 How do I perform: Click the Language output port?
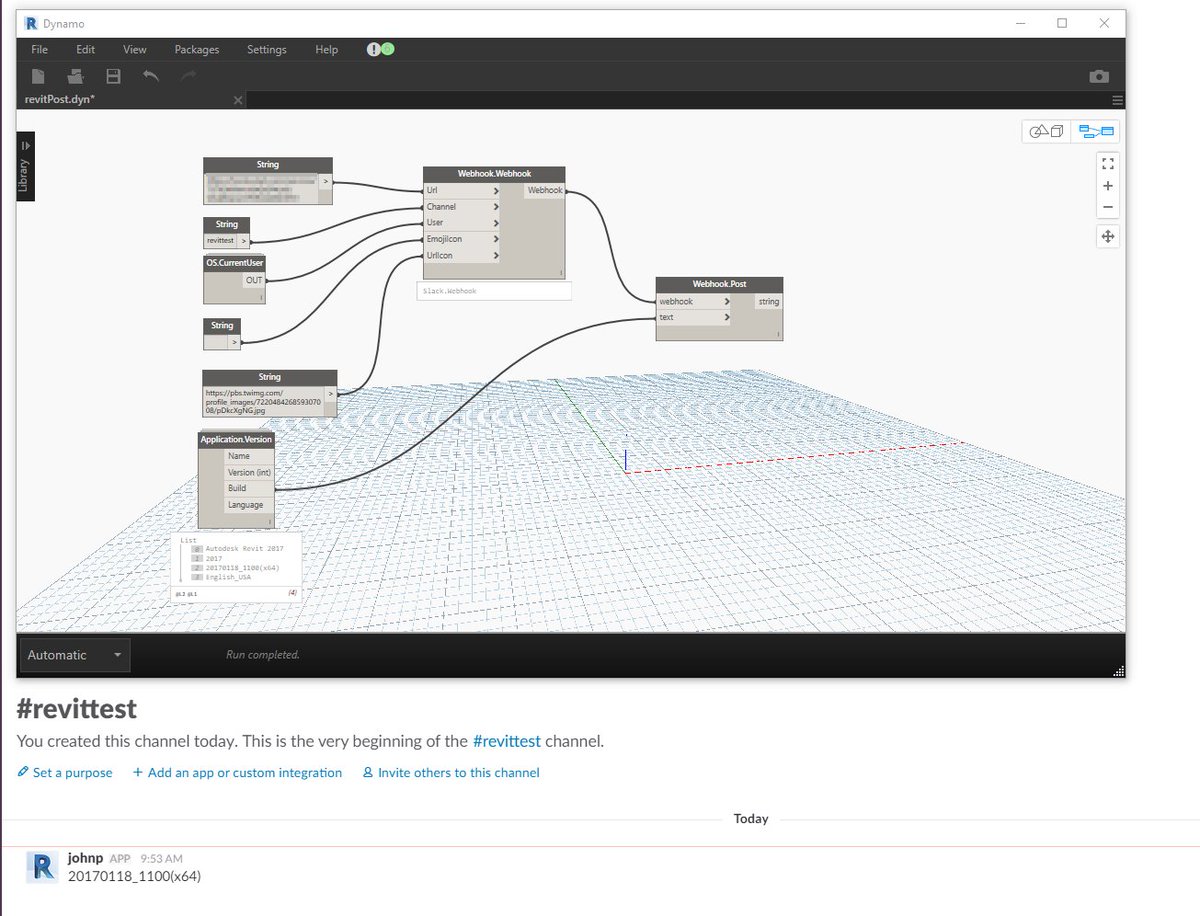pos(248,505)
